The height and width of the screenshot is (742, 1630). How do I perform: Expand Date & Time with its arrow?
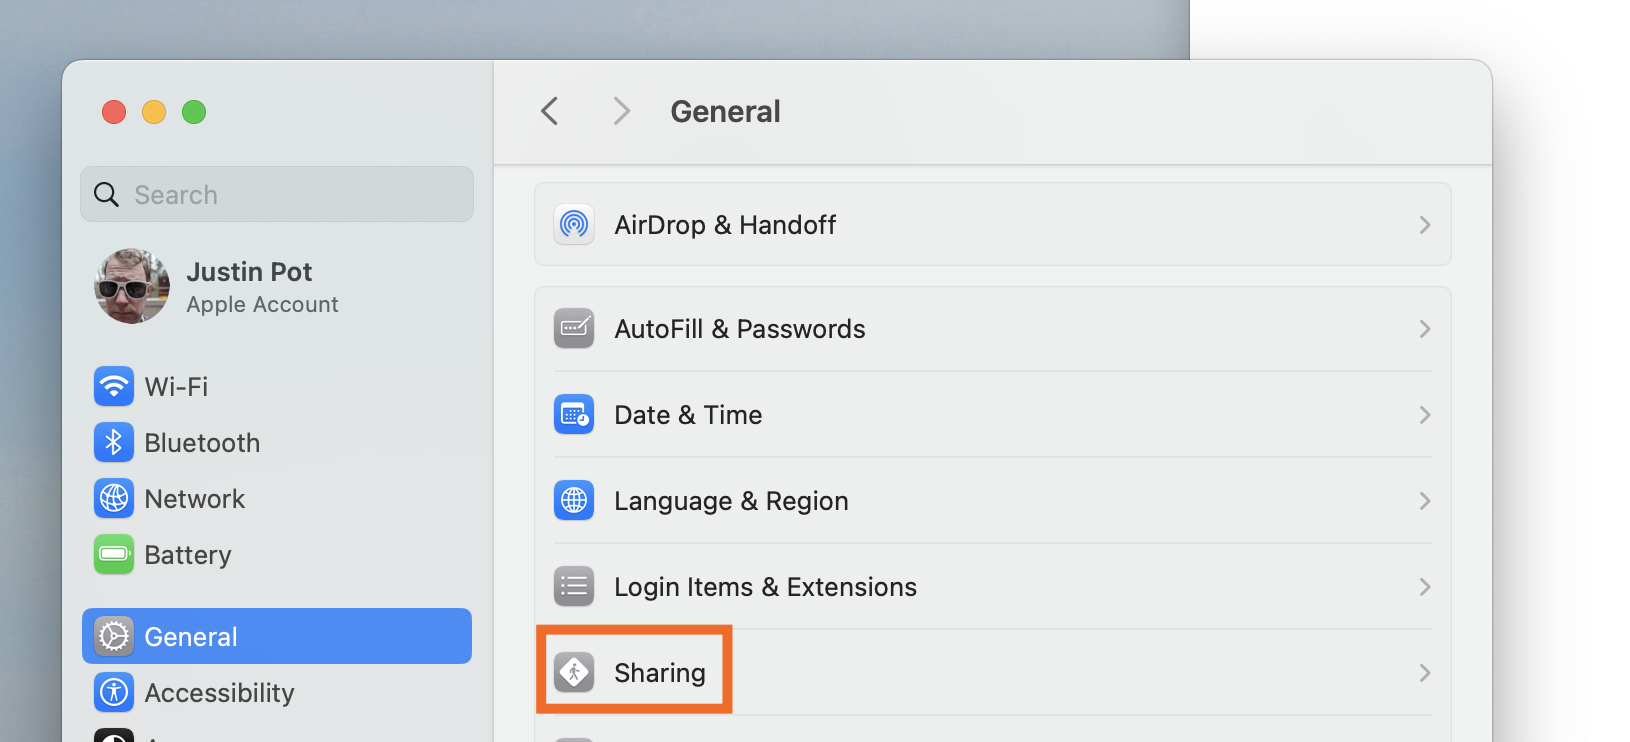(1425, 414)
